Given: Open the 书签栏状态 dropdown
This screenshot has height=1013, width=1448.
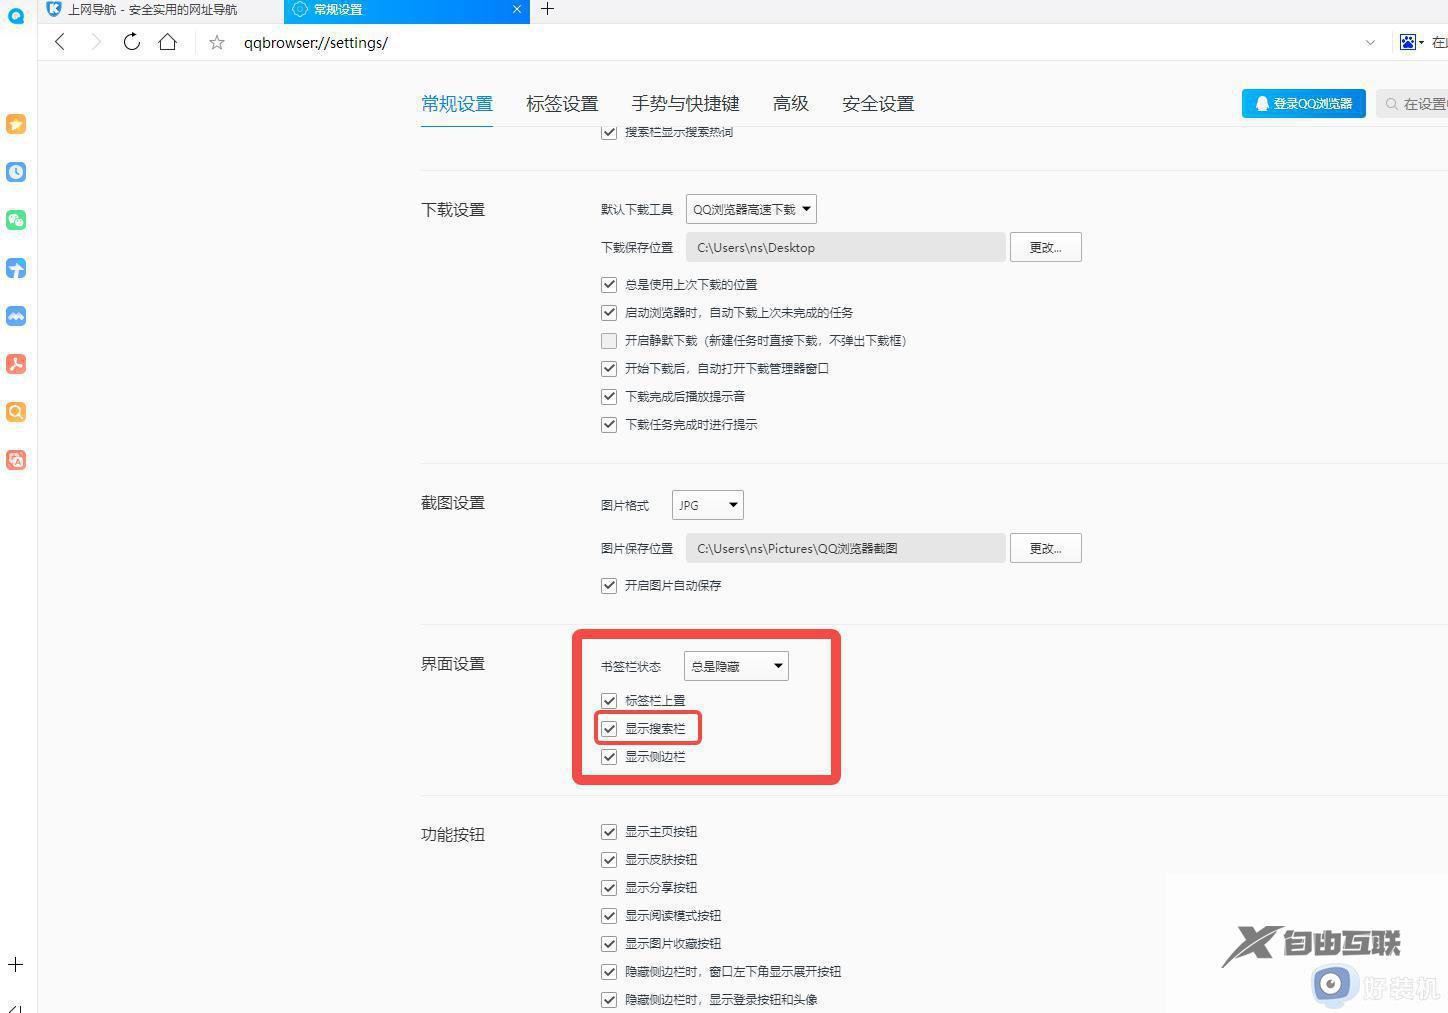Looking at the screenshot, I should [x=736, y=666].
